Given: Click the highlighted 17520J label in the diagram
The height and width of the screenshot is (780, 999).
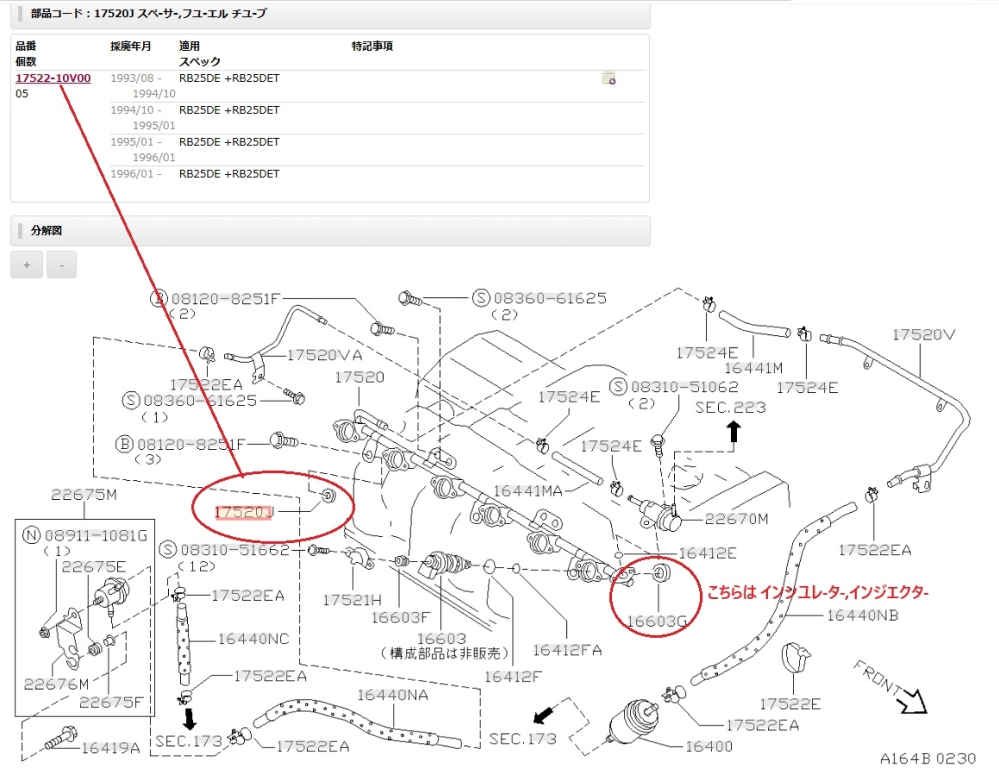Looking at the screenshot, I should click(x=243, y=512).
